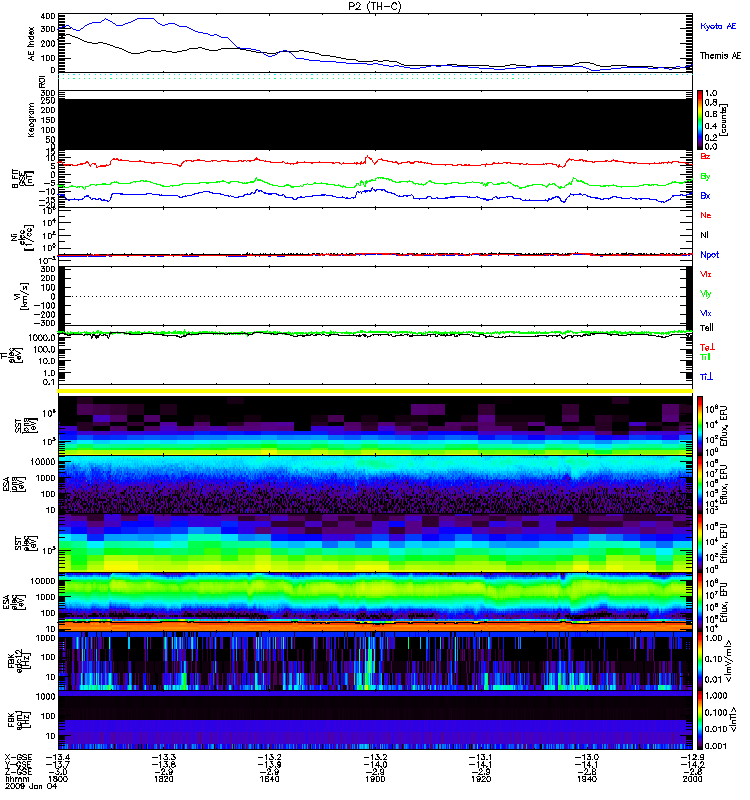Select the red Ne legend label
The height and width of the screenshot is (800, 750).
[x=706, y=215]
